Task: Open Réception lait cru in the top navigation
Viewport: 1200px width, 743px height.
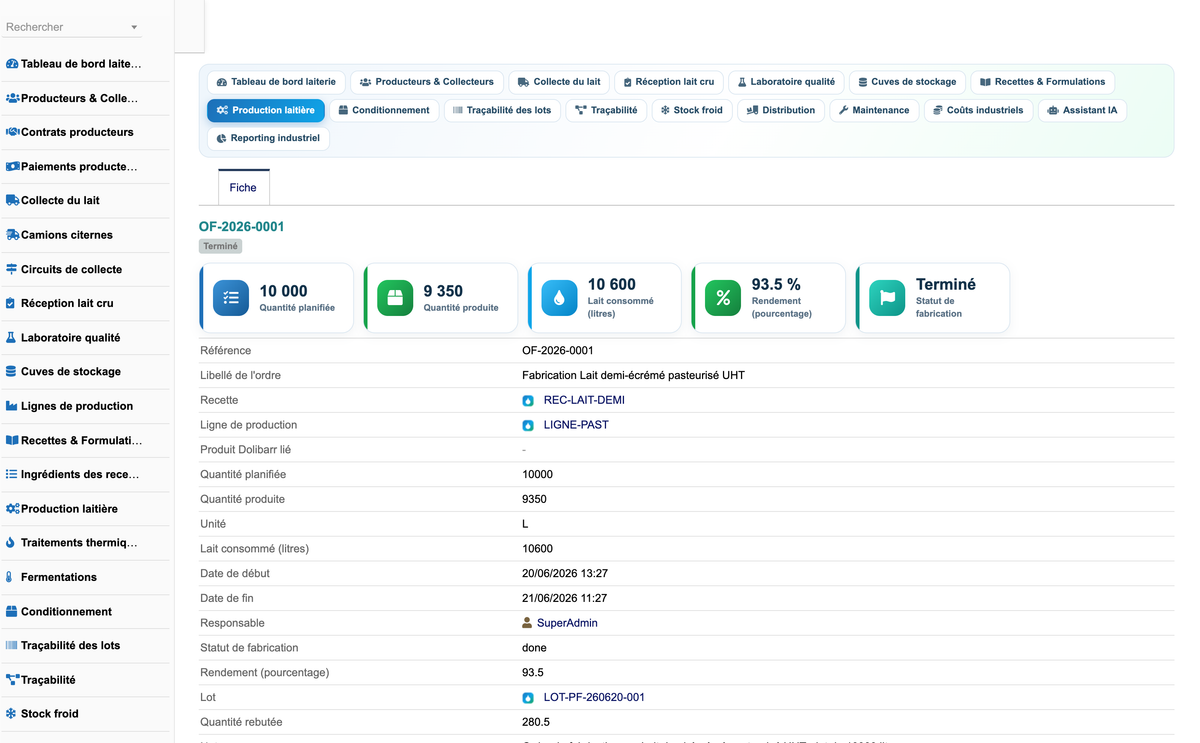Action: (x=668, y=82)
